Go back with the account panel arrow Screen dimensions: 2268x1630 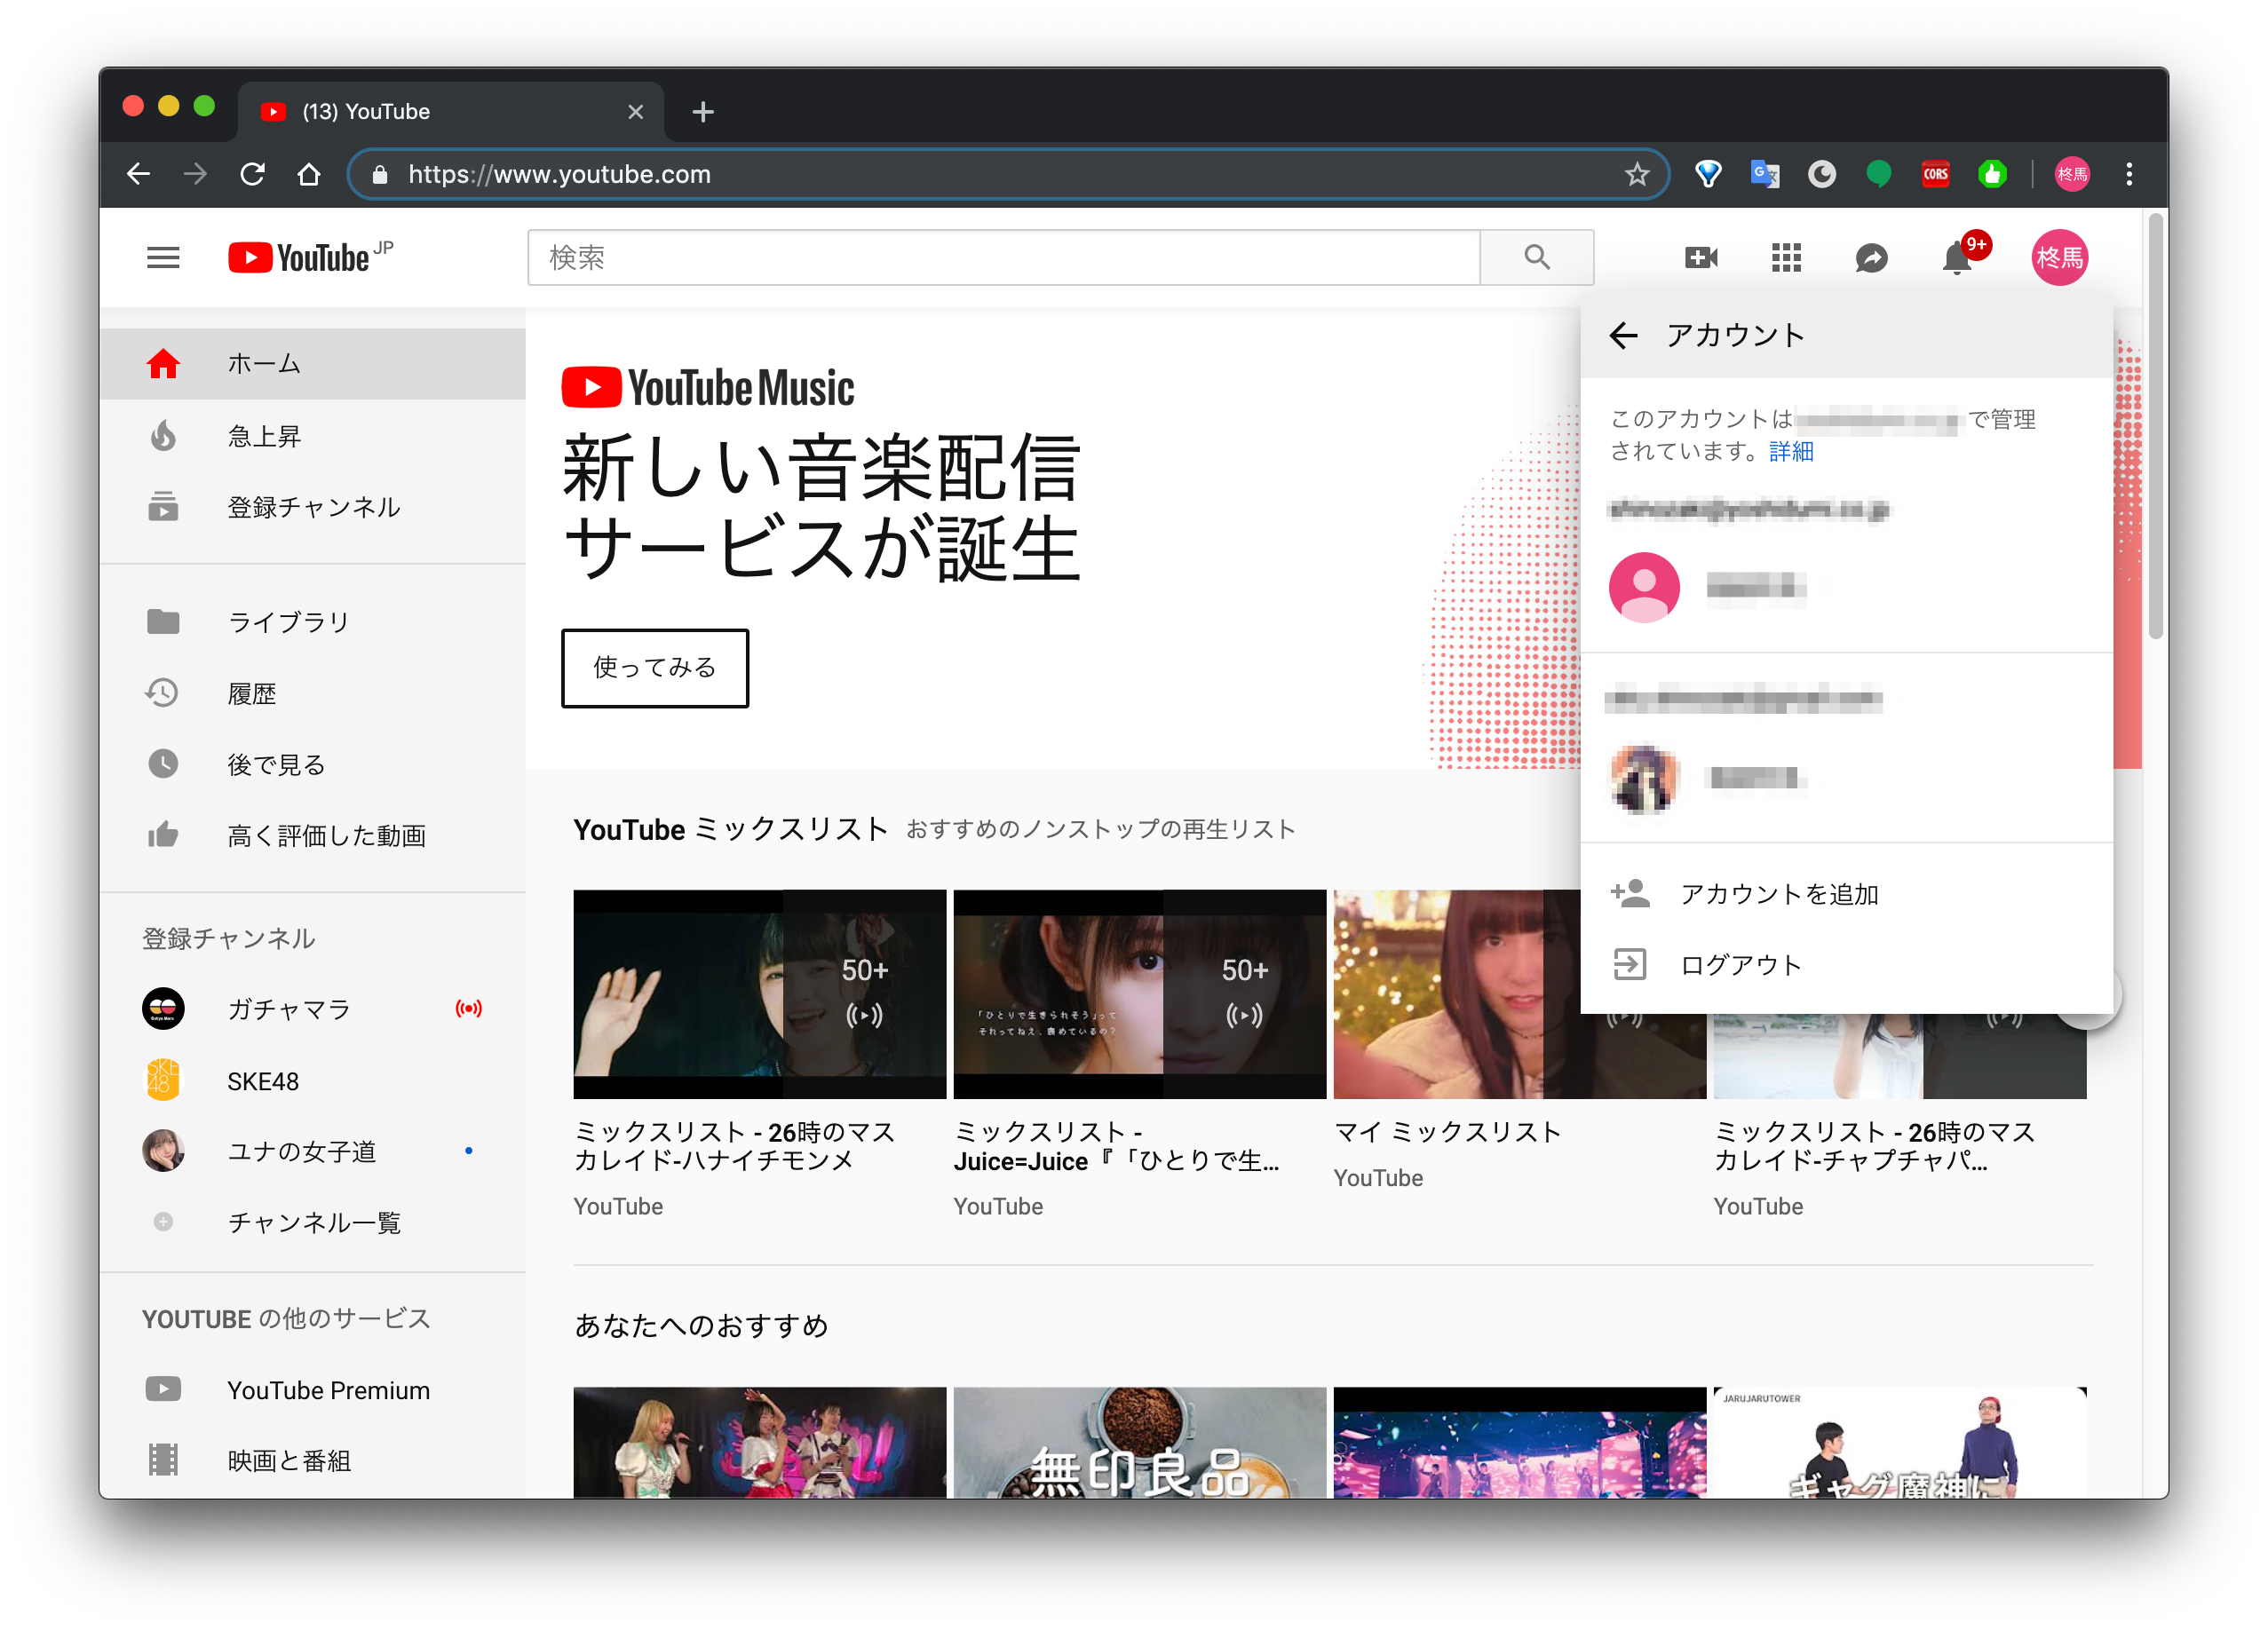pyautogui.click(x=1623, y=336)
